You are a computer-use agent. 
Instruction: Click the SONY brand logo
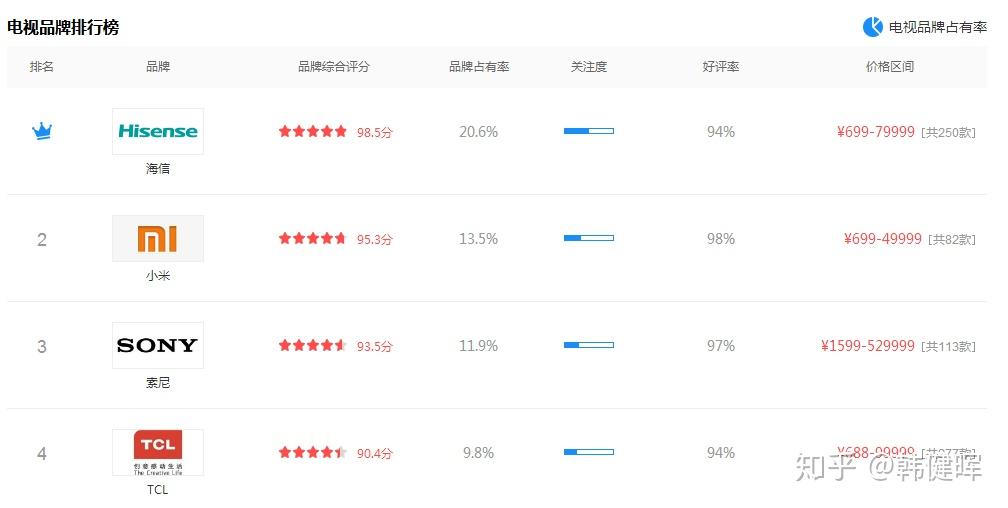click(158, 345)
